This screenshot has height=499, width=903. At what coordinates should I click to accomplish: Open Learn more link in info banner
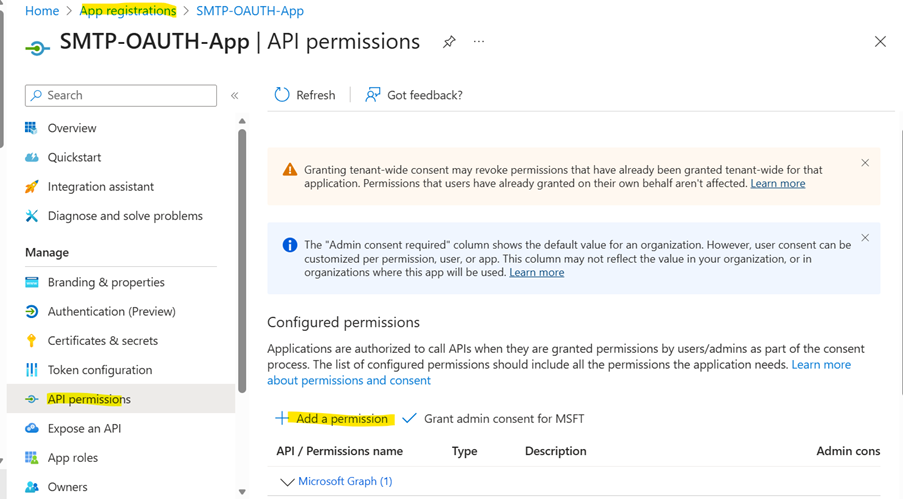536,272
